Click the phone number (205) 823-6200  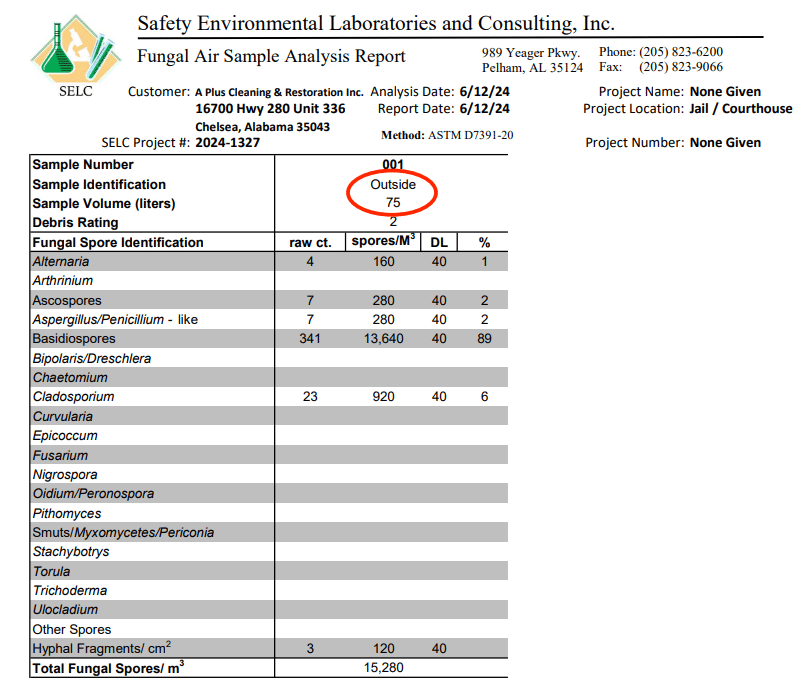680,52
